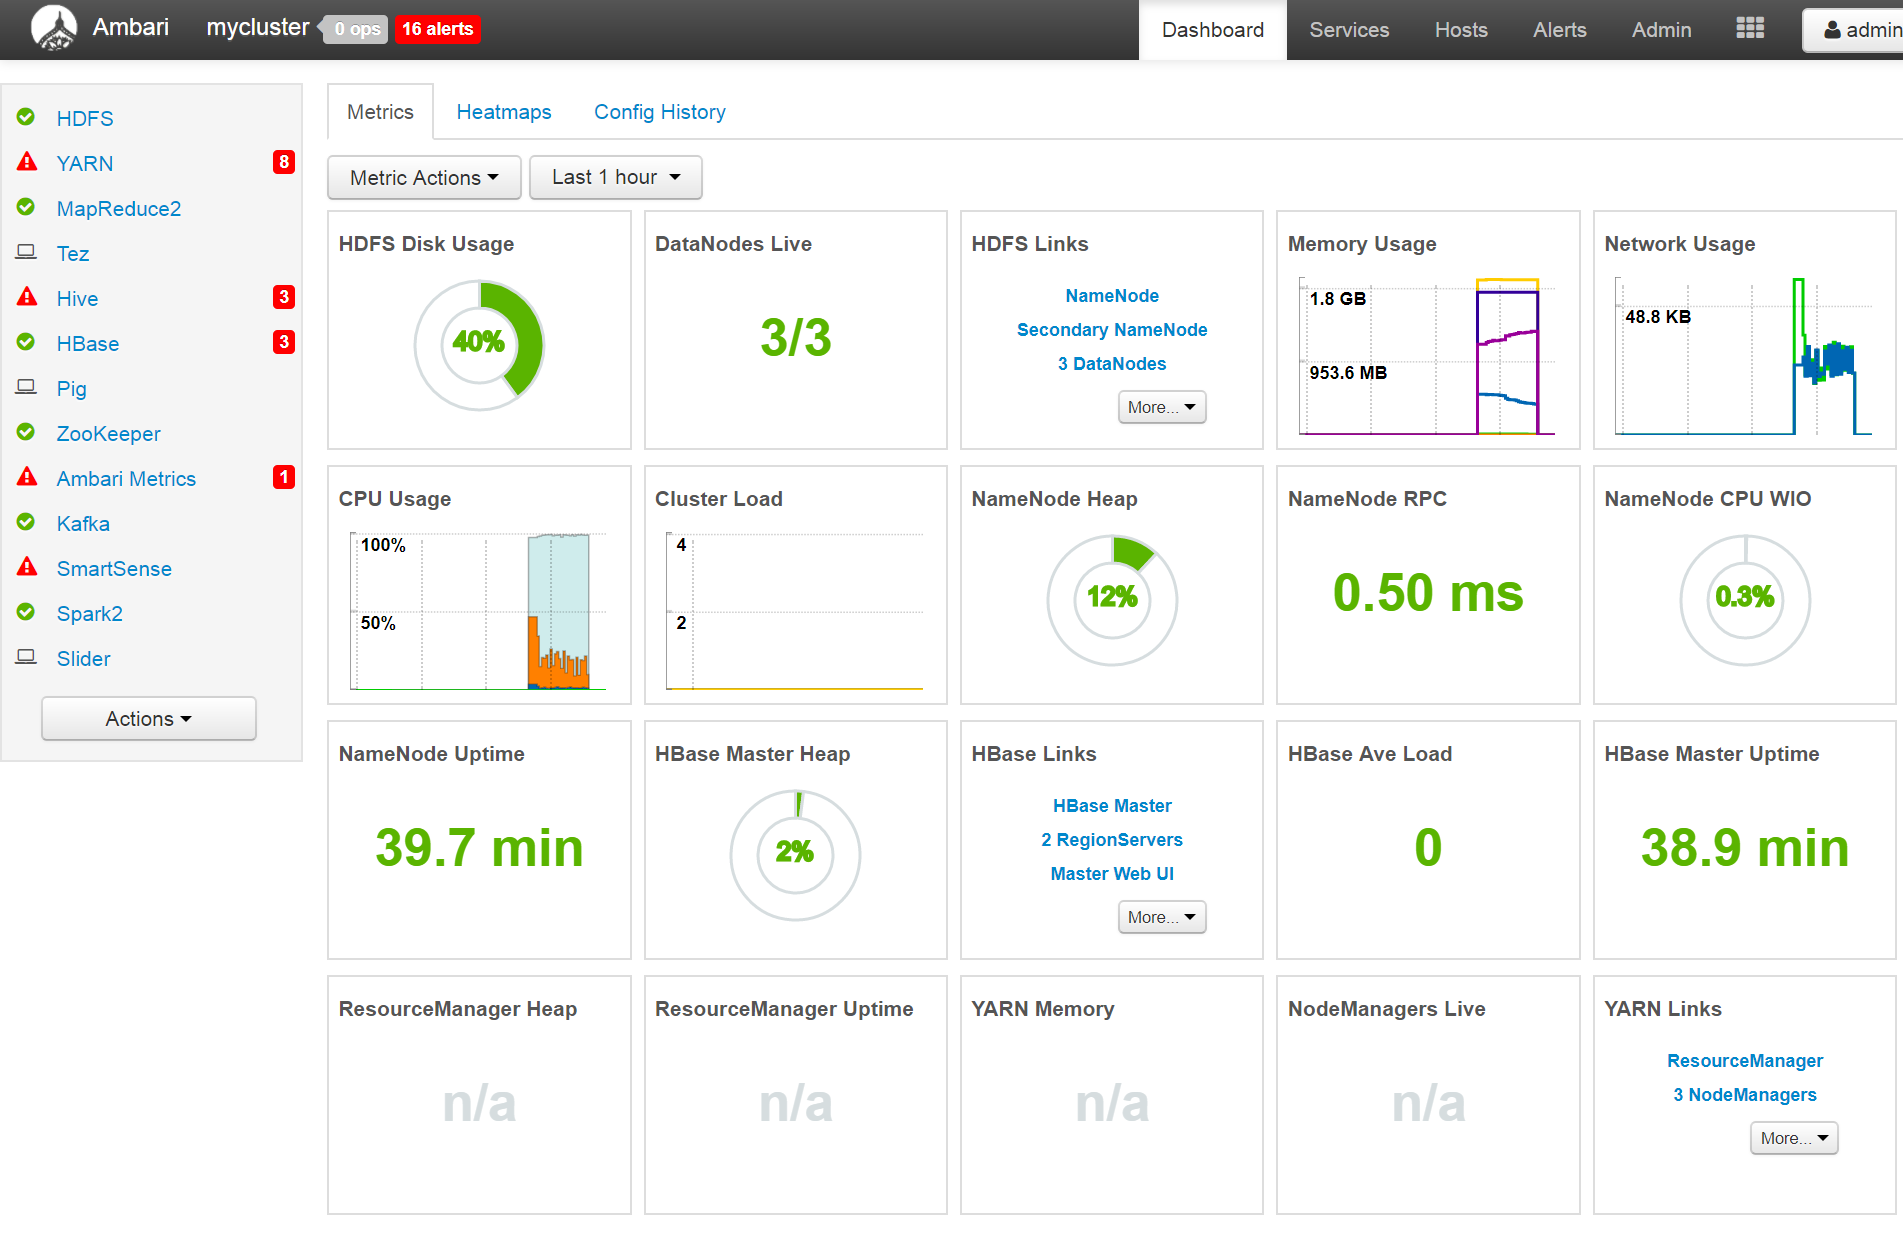Viewport: 1903px width, 1237px height.
Task: Click Hive's alert count badge 3
Action: click(x=284, y=297)
